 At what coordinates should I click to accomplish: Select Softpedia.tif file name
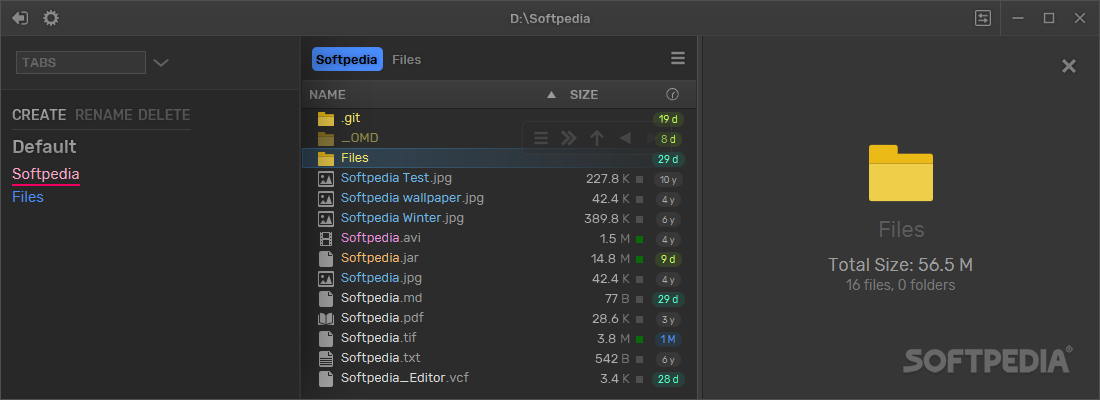(x=379, y=338)
